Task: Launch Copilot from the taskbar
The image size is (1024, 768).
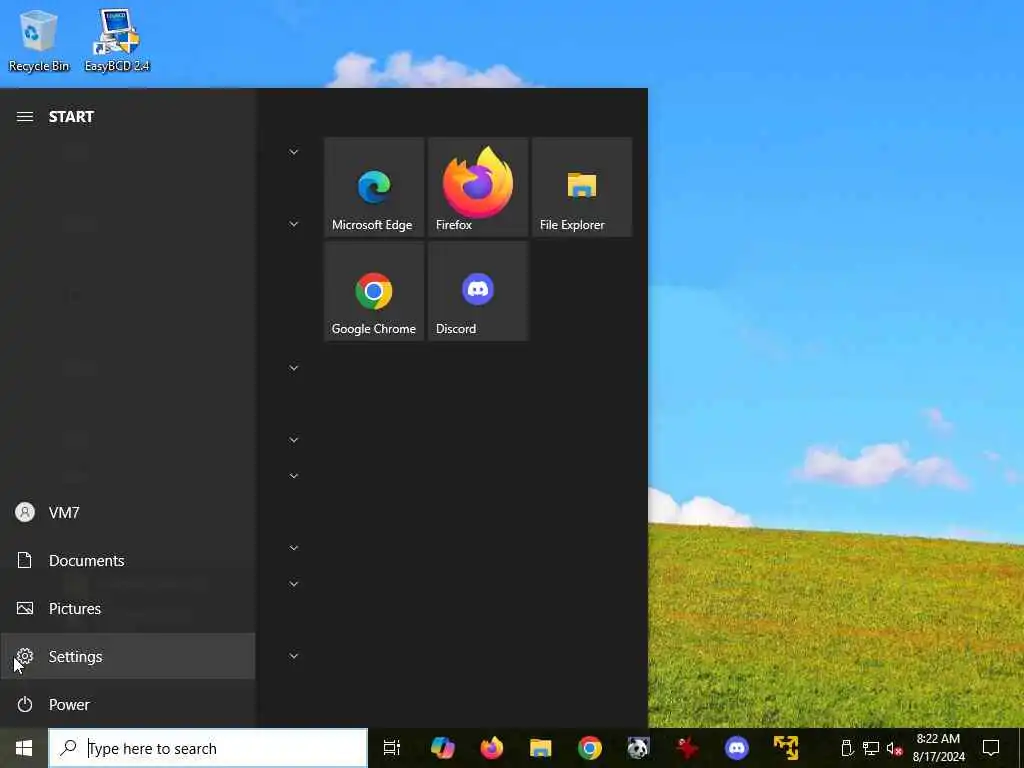Action: 442,748
